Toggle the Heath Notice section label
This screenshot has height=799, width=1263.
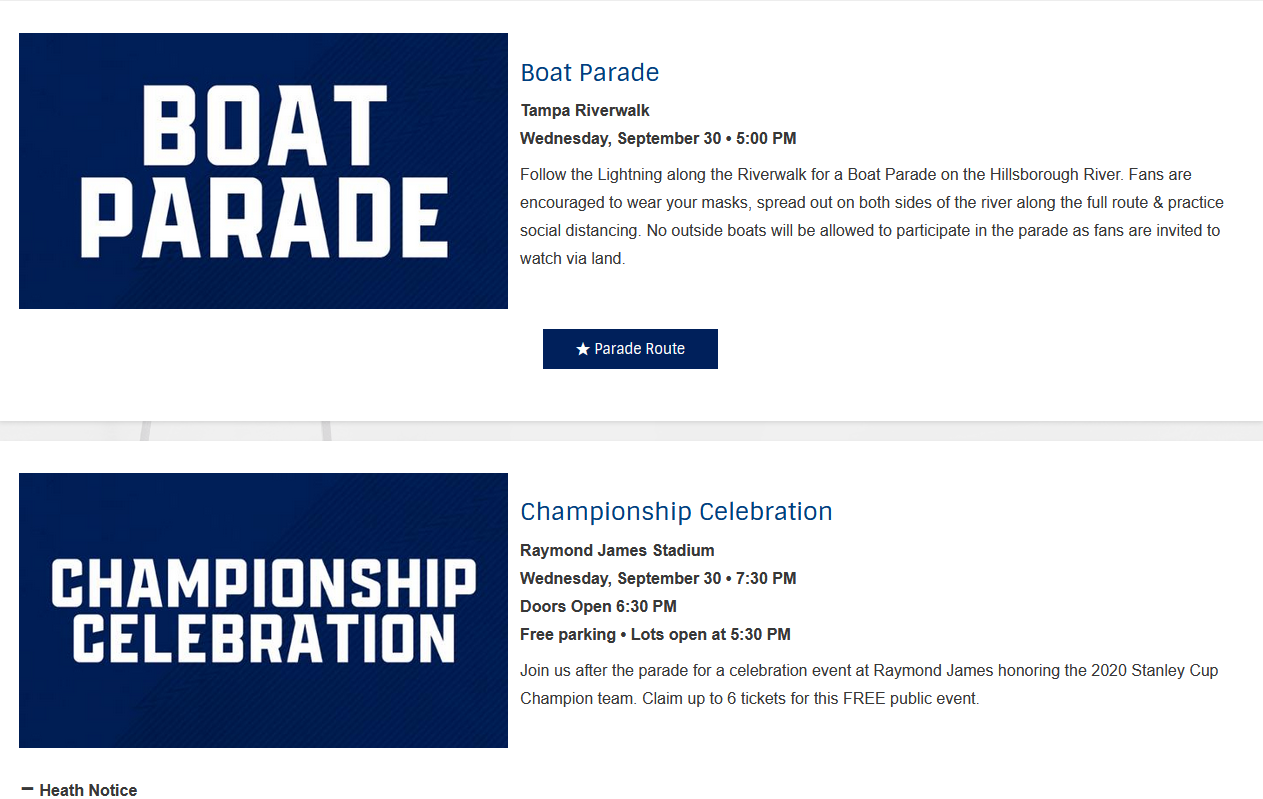pyautogui.click(x=88, y=790)
